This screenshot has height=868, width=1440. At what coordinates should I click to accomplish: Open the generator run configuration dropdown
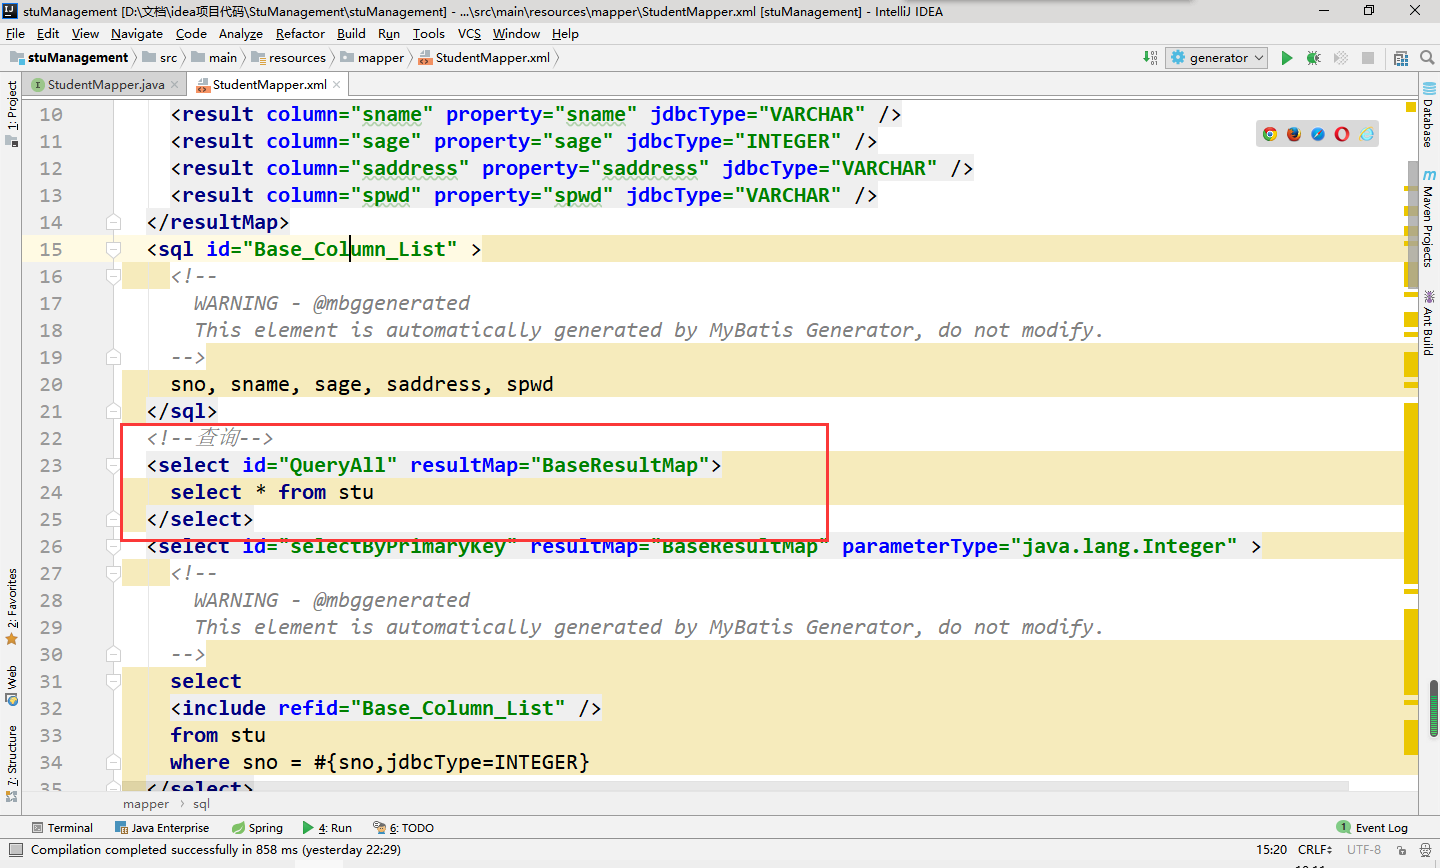[x=1217, y=58]
